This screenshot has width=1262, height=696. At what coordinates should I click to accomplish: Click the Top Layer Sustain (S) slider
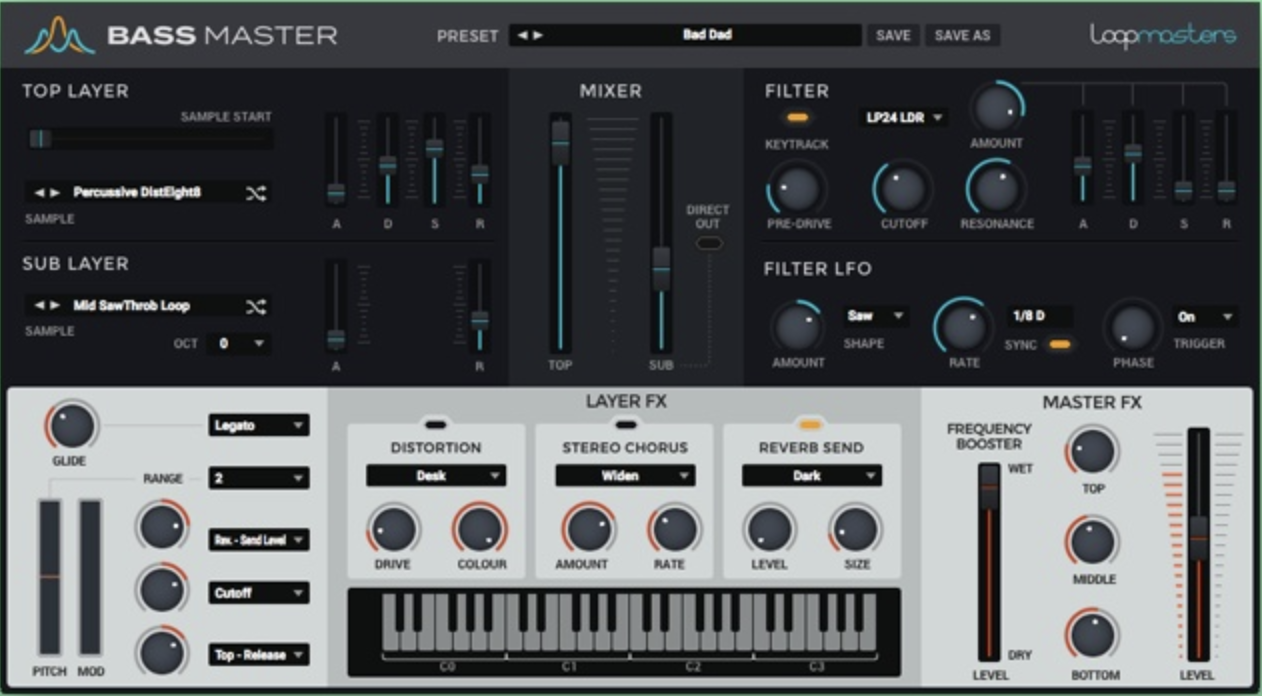tap(434, 160)
